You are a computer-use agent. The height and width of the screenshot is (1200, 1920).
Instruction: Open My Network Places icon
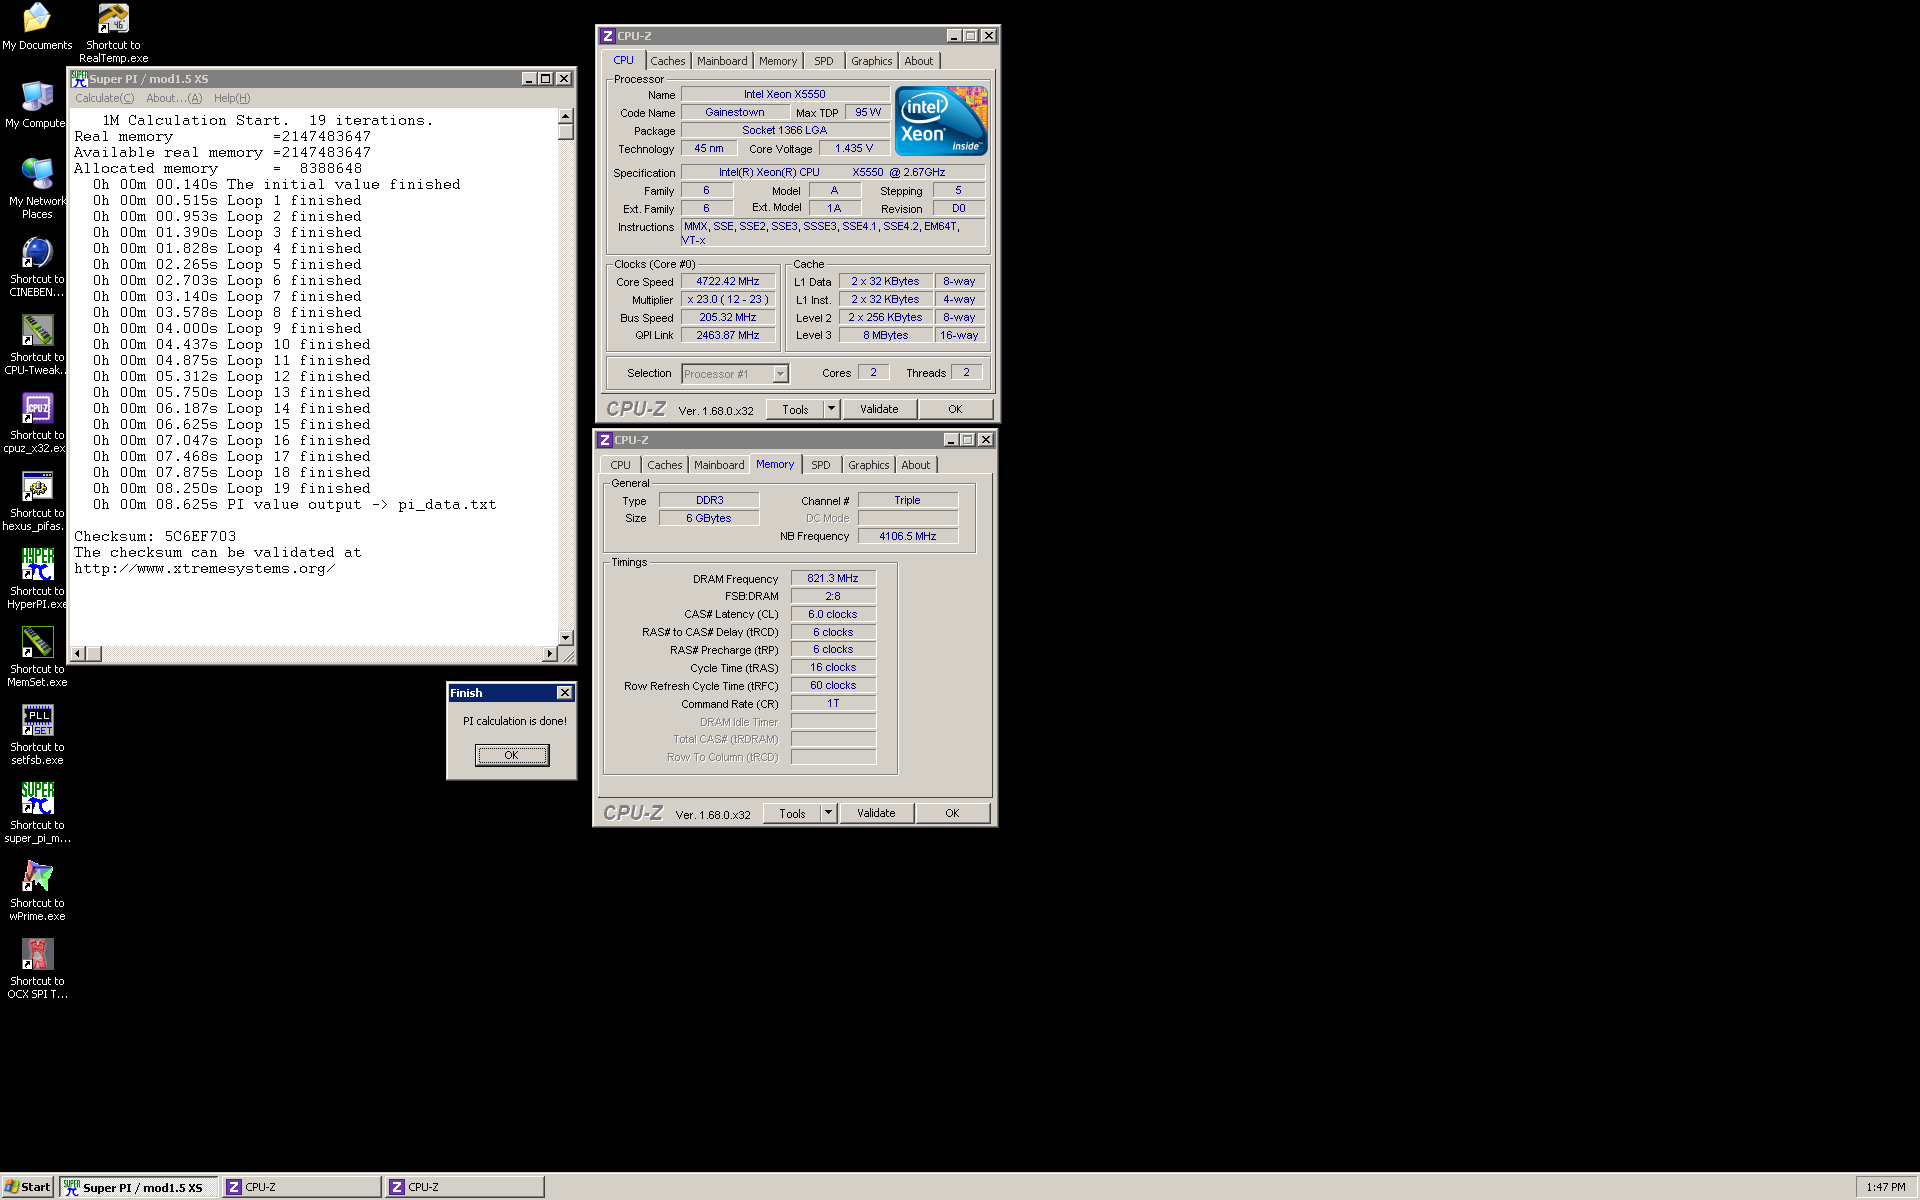pos(37,188)
